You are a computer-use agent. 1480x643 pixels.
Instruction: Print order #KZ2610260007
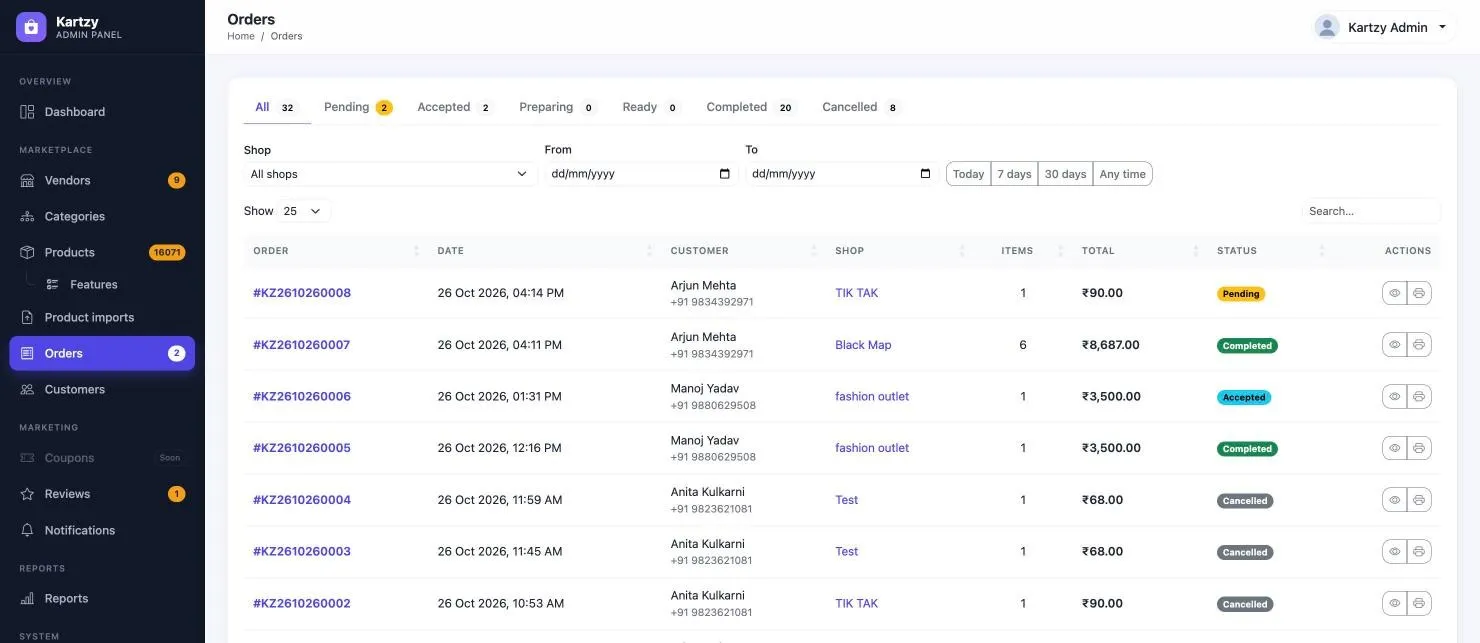[1419, 345]
